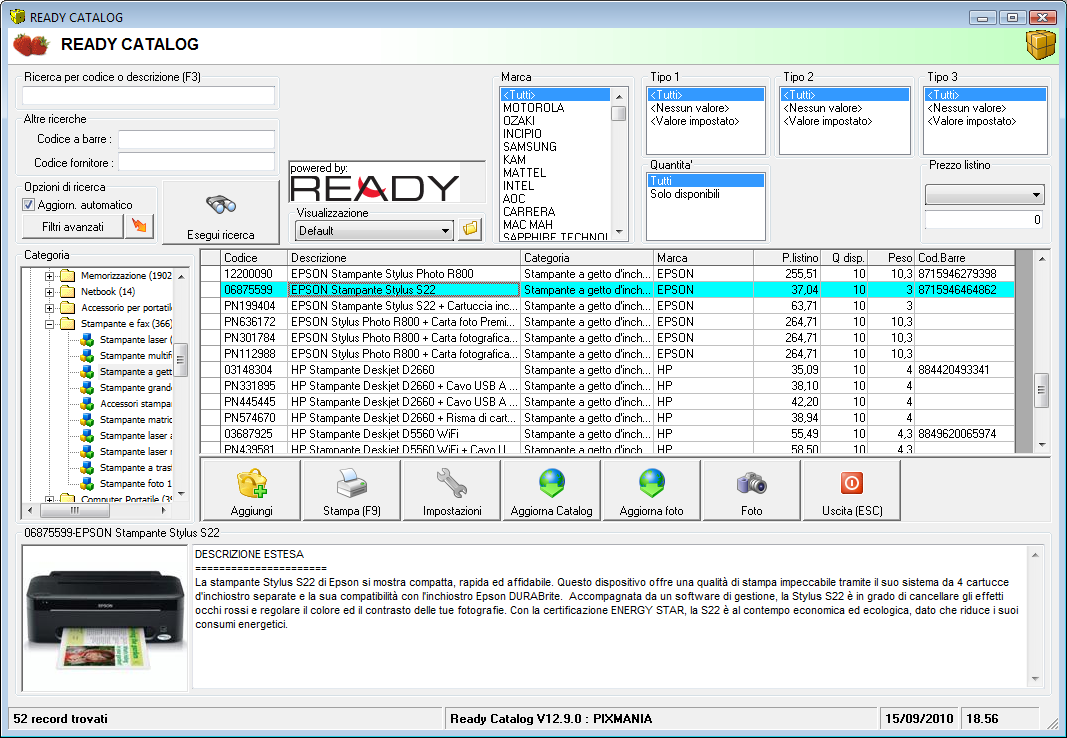The height and width of the screenshot is (738, 1067).
Task: Click the Prezzo listino value field
Action: pos(984,220)
